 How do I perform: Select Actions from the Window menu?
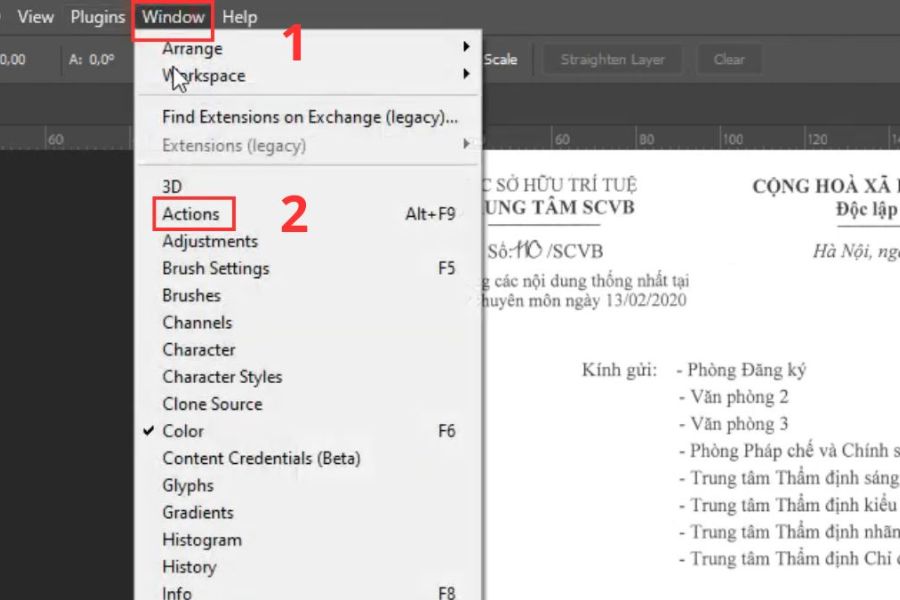[x=191, y=214]
